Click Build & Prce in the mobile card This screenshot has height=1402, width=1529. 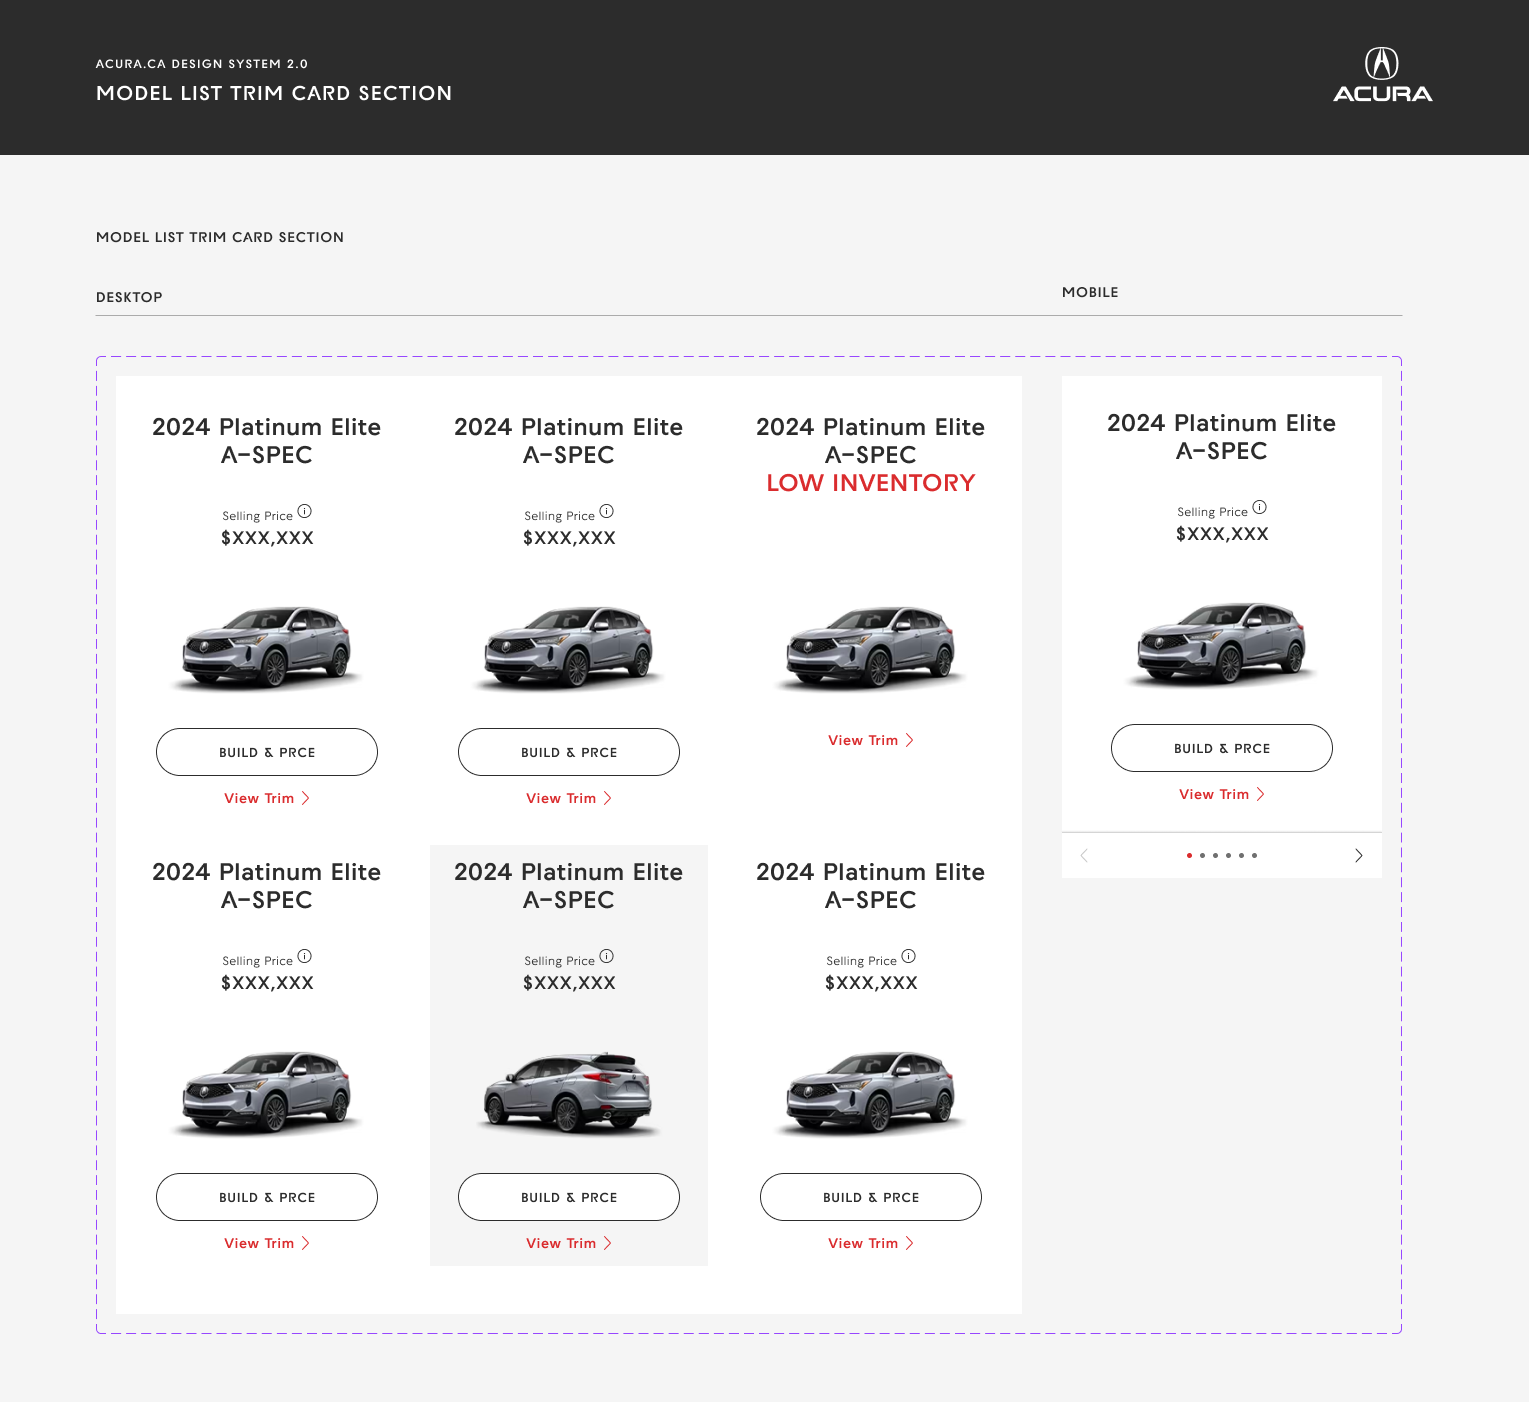pos(1222,748)
